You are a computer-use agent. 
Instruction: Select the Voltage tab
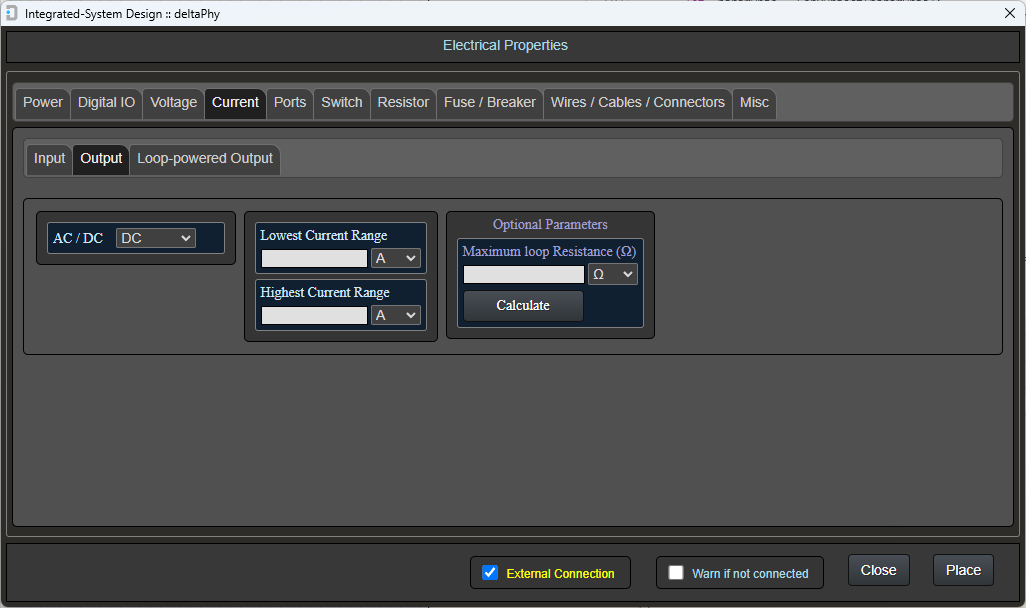click(174, 103)
